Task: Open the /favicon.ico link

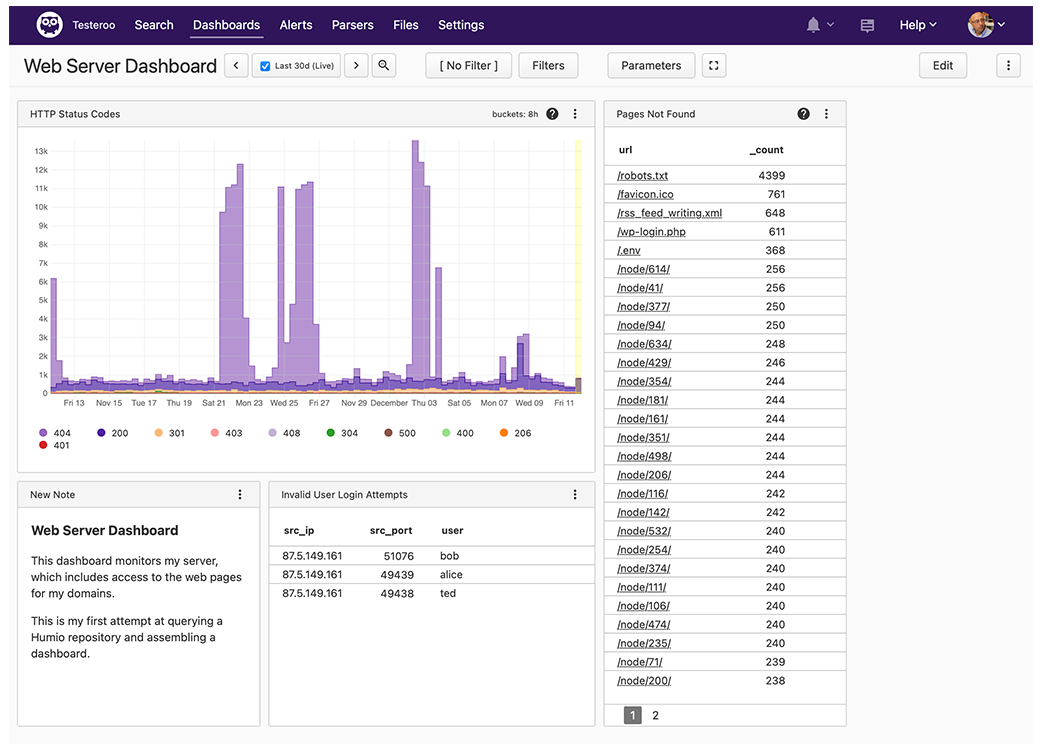Action: coord(645,194)
